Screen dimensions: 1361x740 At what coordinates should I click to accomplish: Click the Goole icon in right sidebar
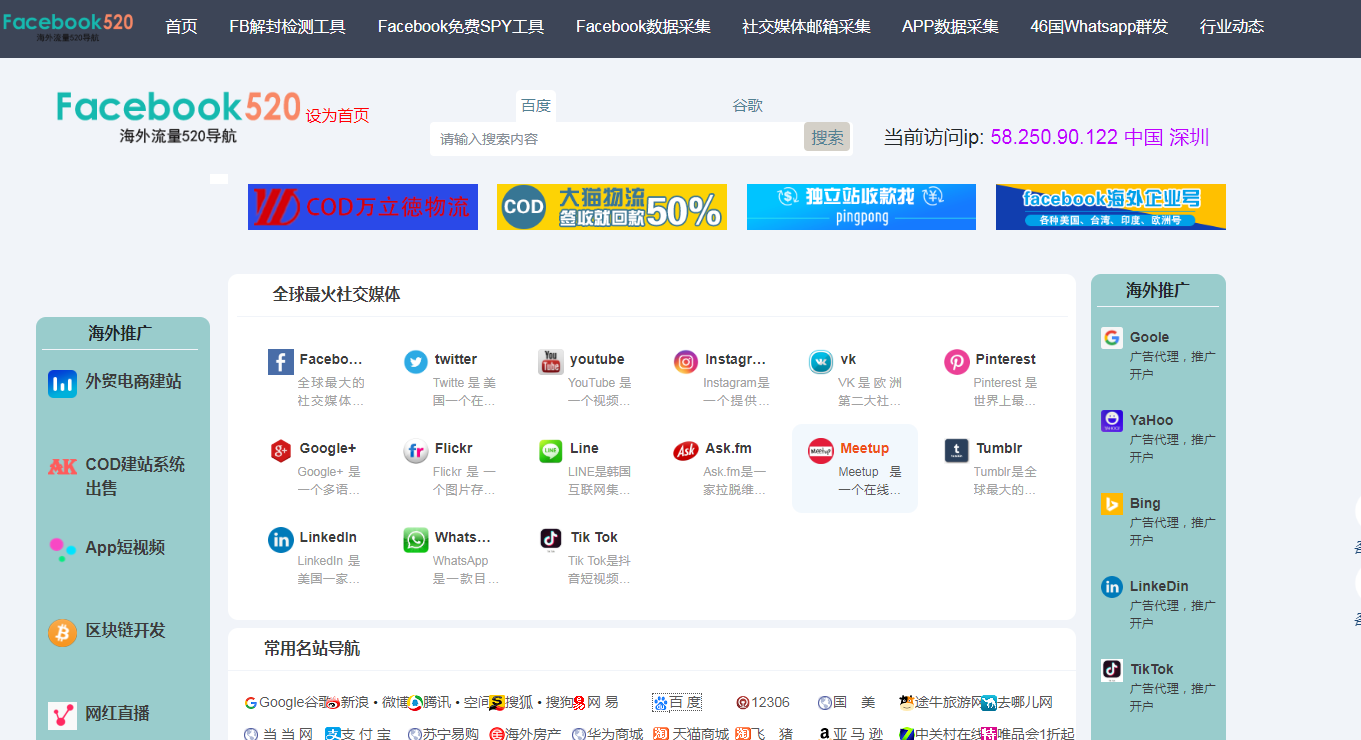pos(1112,338)
